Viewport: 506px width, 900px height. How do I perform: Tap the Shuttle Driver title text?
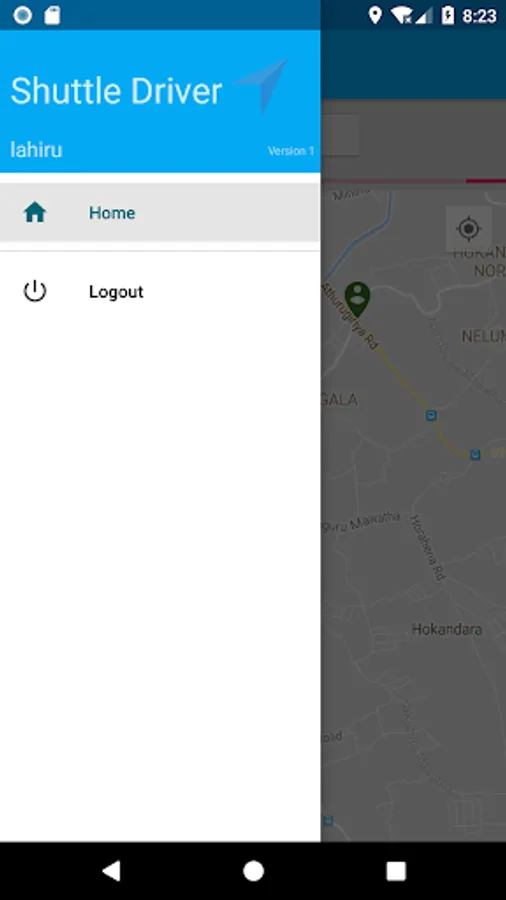pos(116,91)
